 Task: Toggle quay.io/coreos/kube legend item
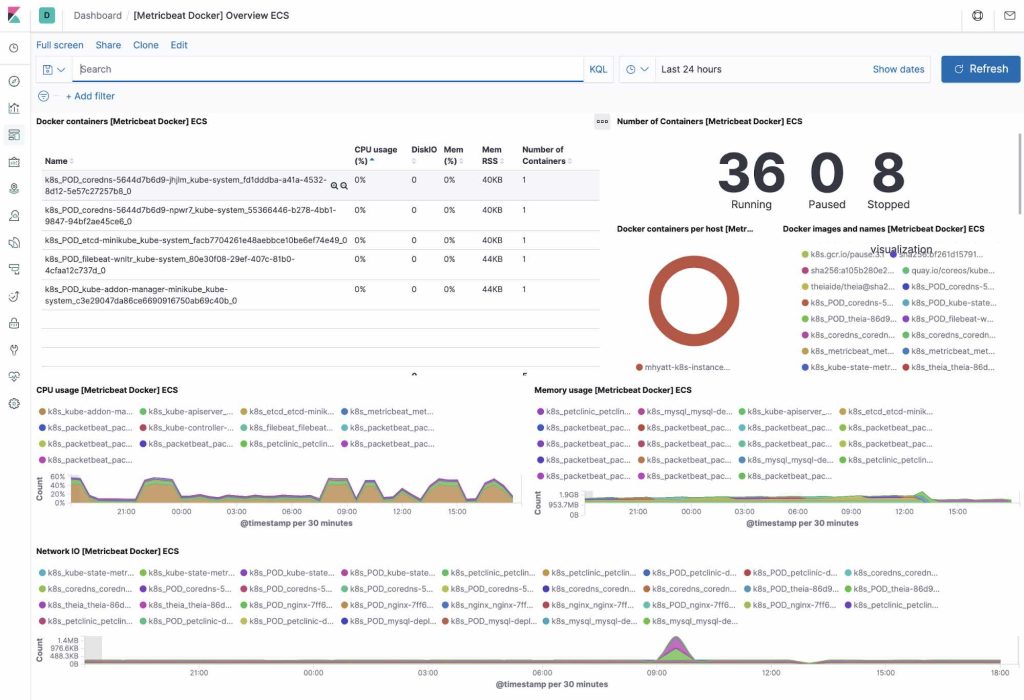948,270
